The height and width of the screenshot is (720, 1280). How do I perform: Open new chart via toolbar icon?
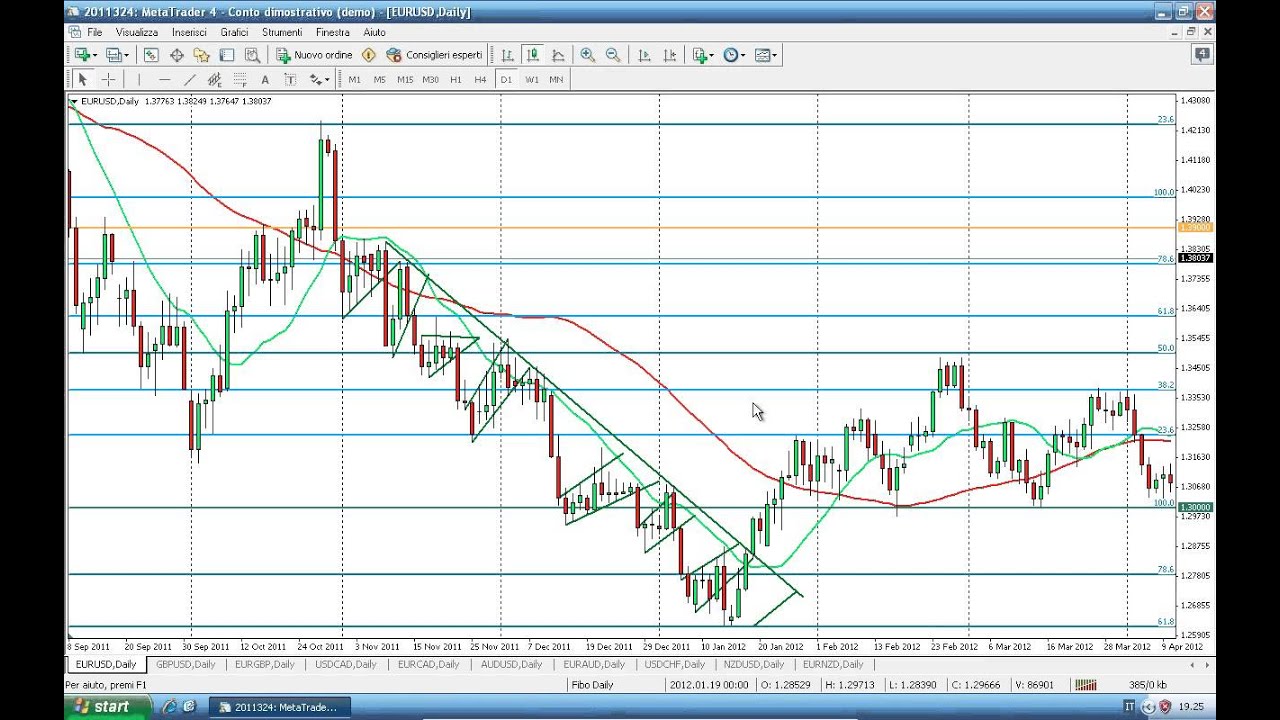[81, 55]
